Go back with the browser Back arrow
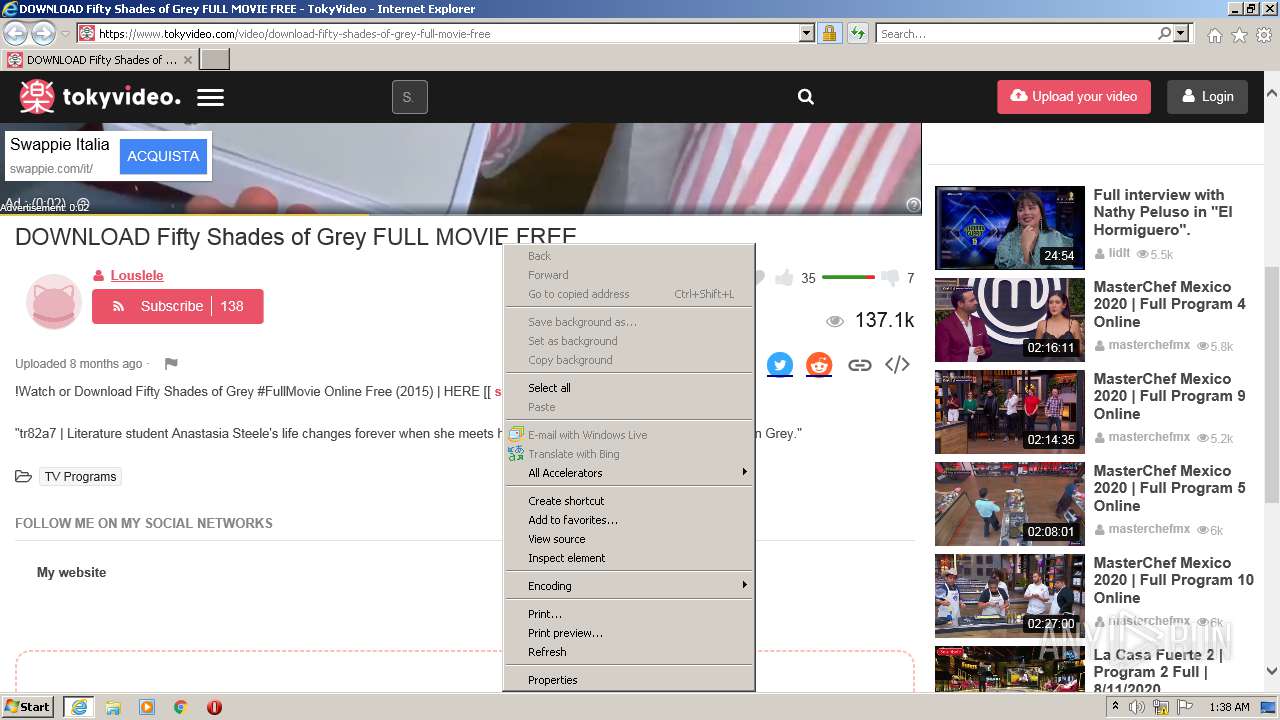1280x720 pixels. click(x=16, y=34)
